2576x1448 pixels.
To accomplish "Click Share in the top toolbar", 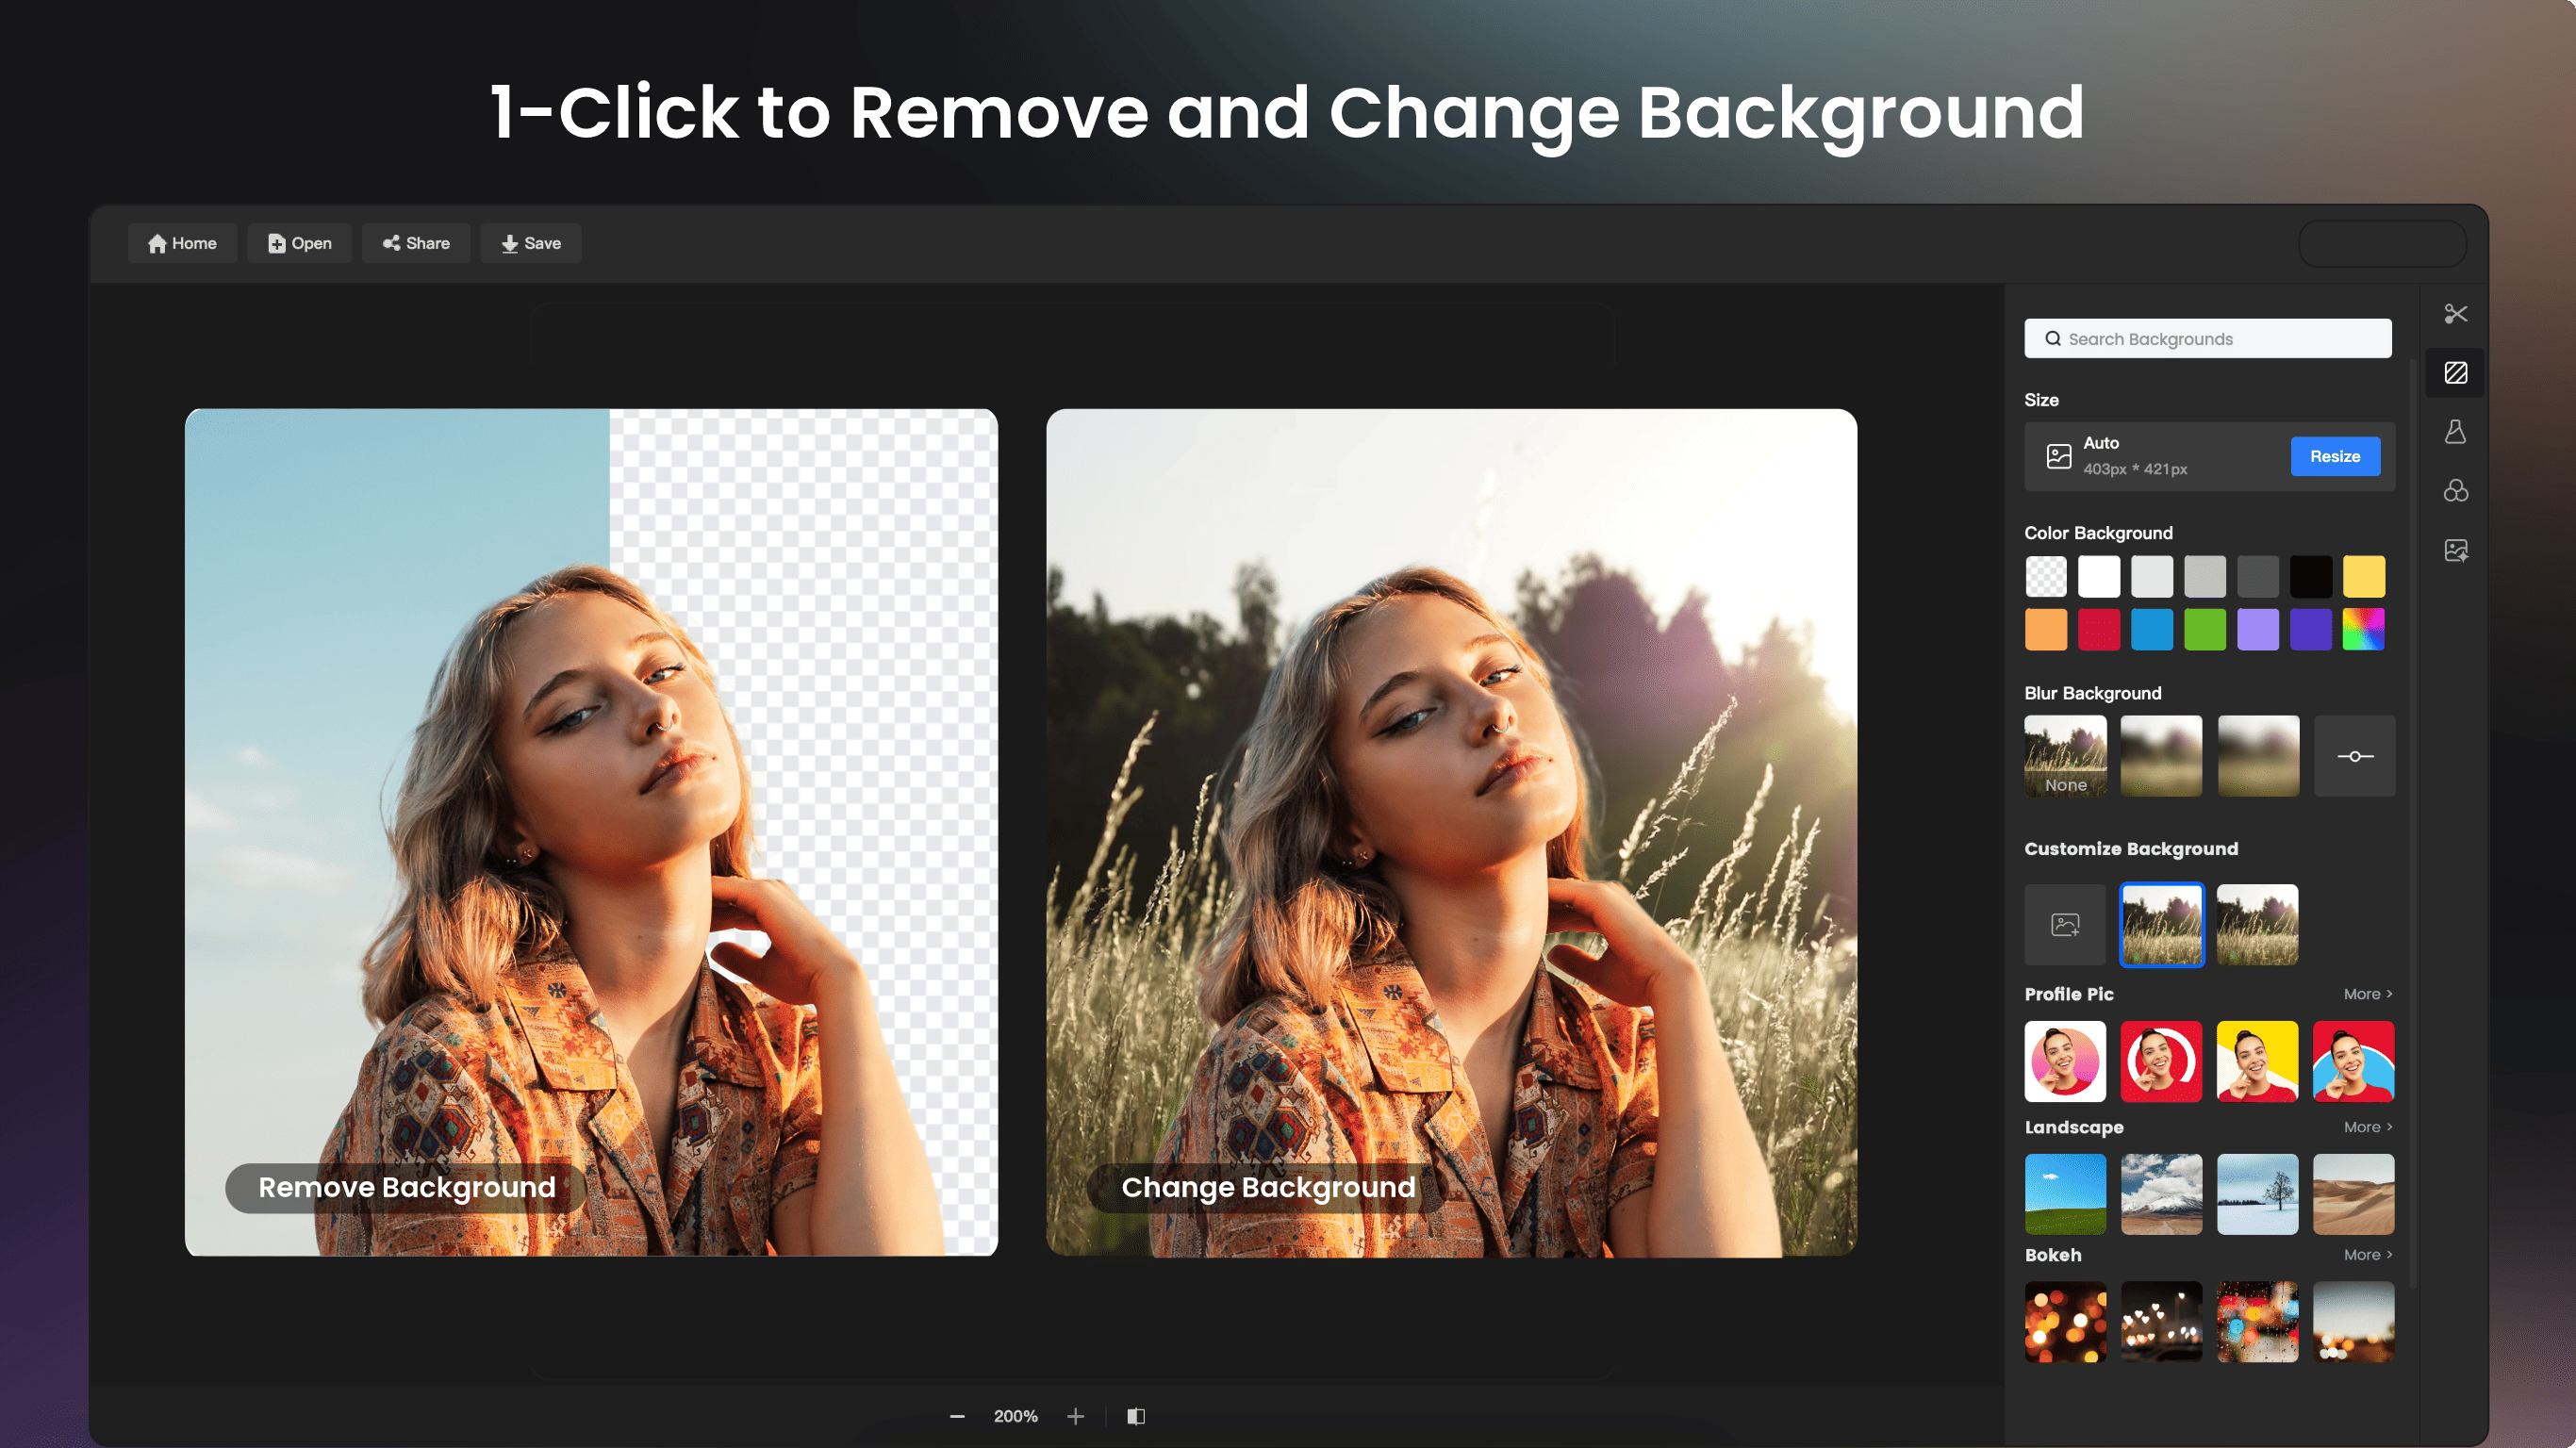I will [x=416, y=243].
